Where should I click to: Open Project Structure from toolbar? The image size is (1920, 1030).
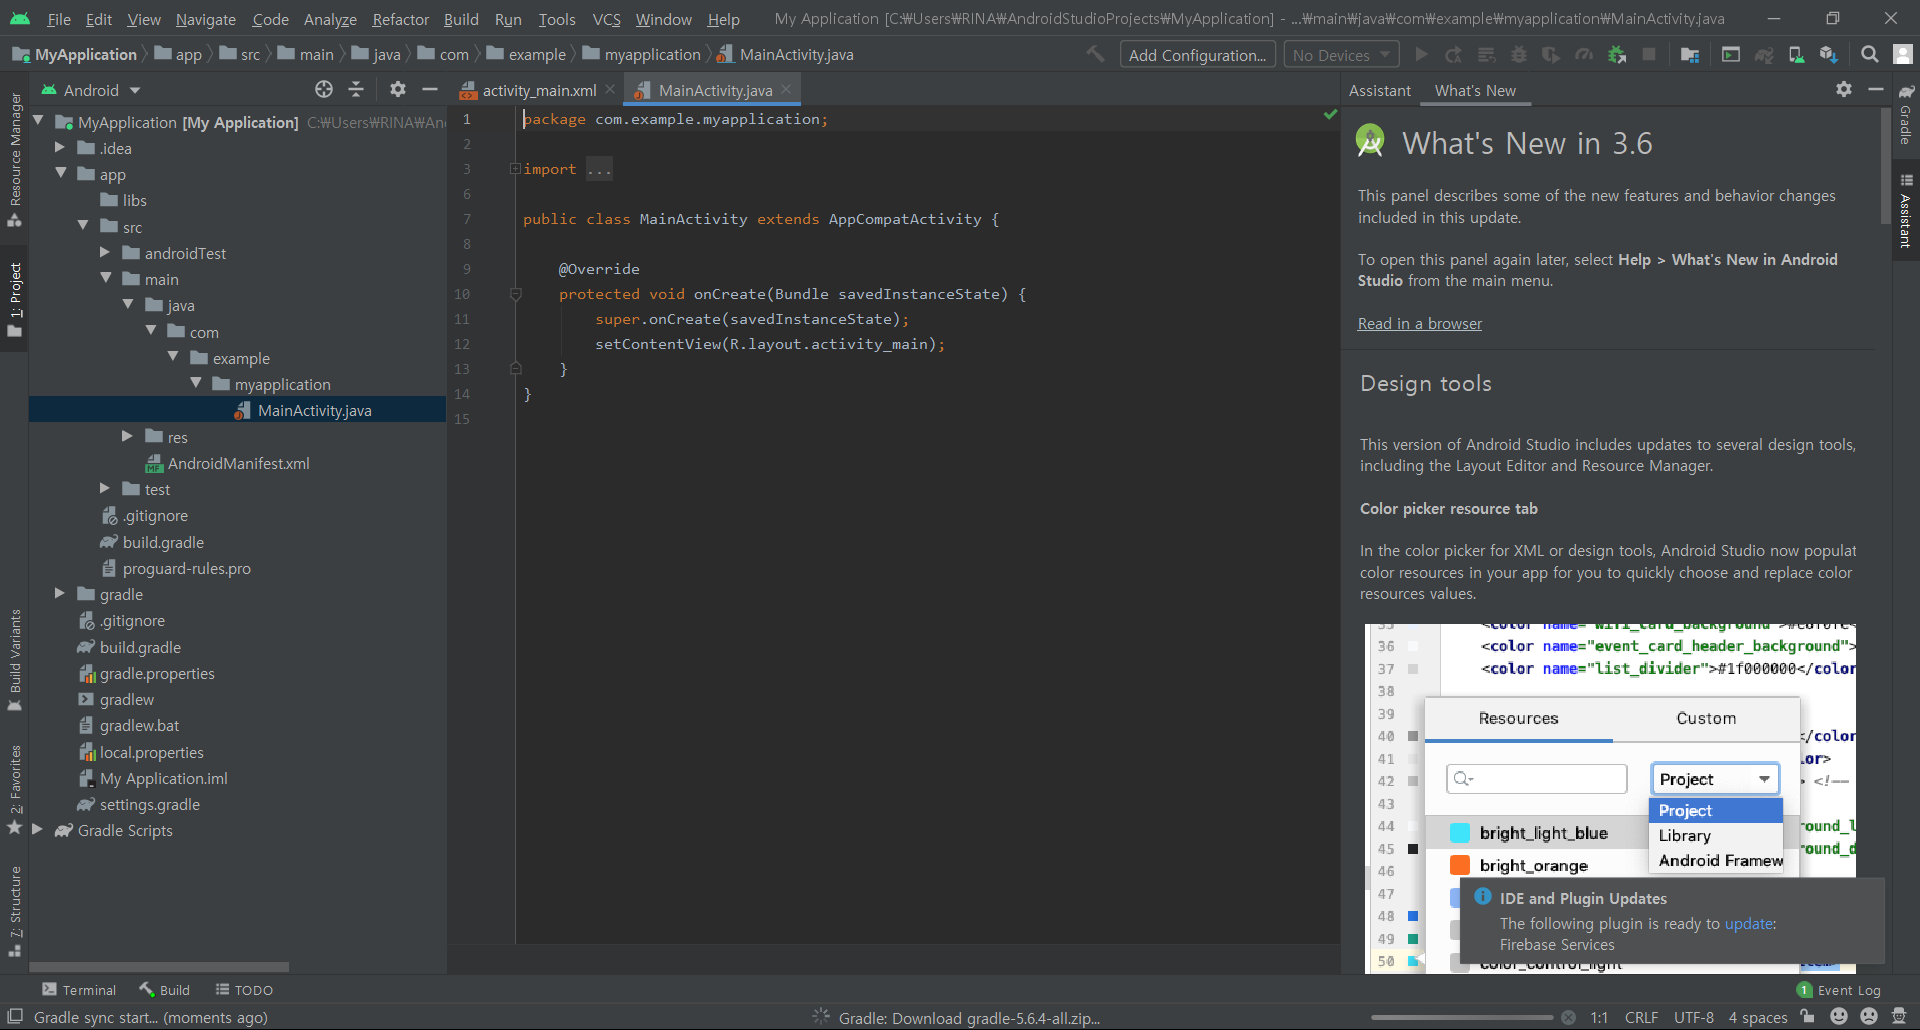click(1690, 55)
